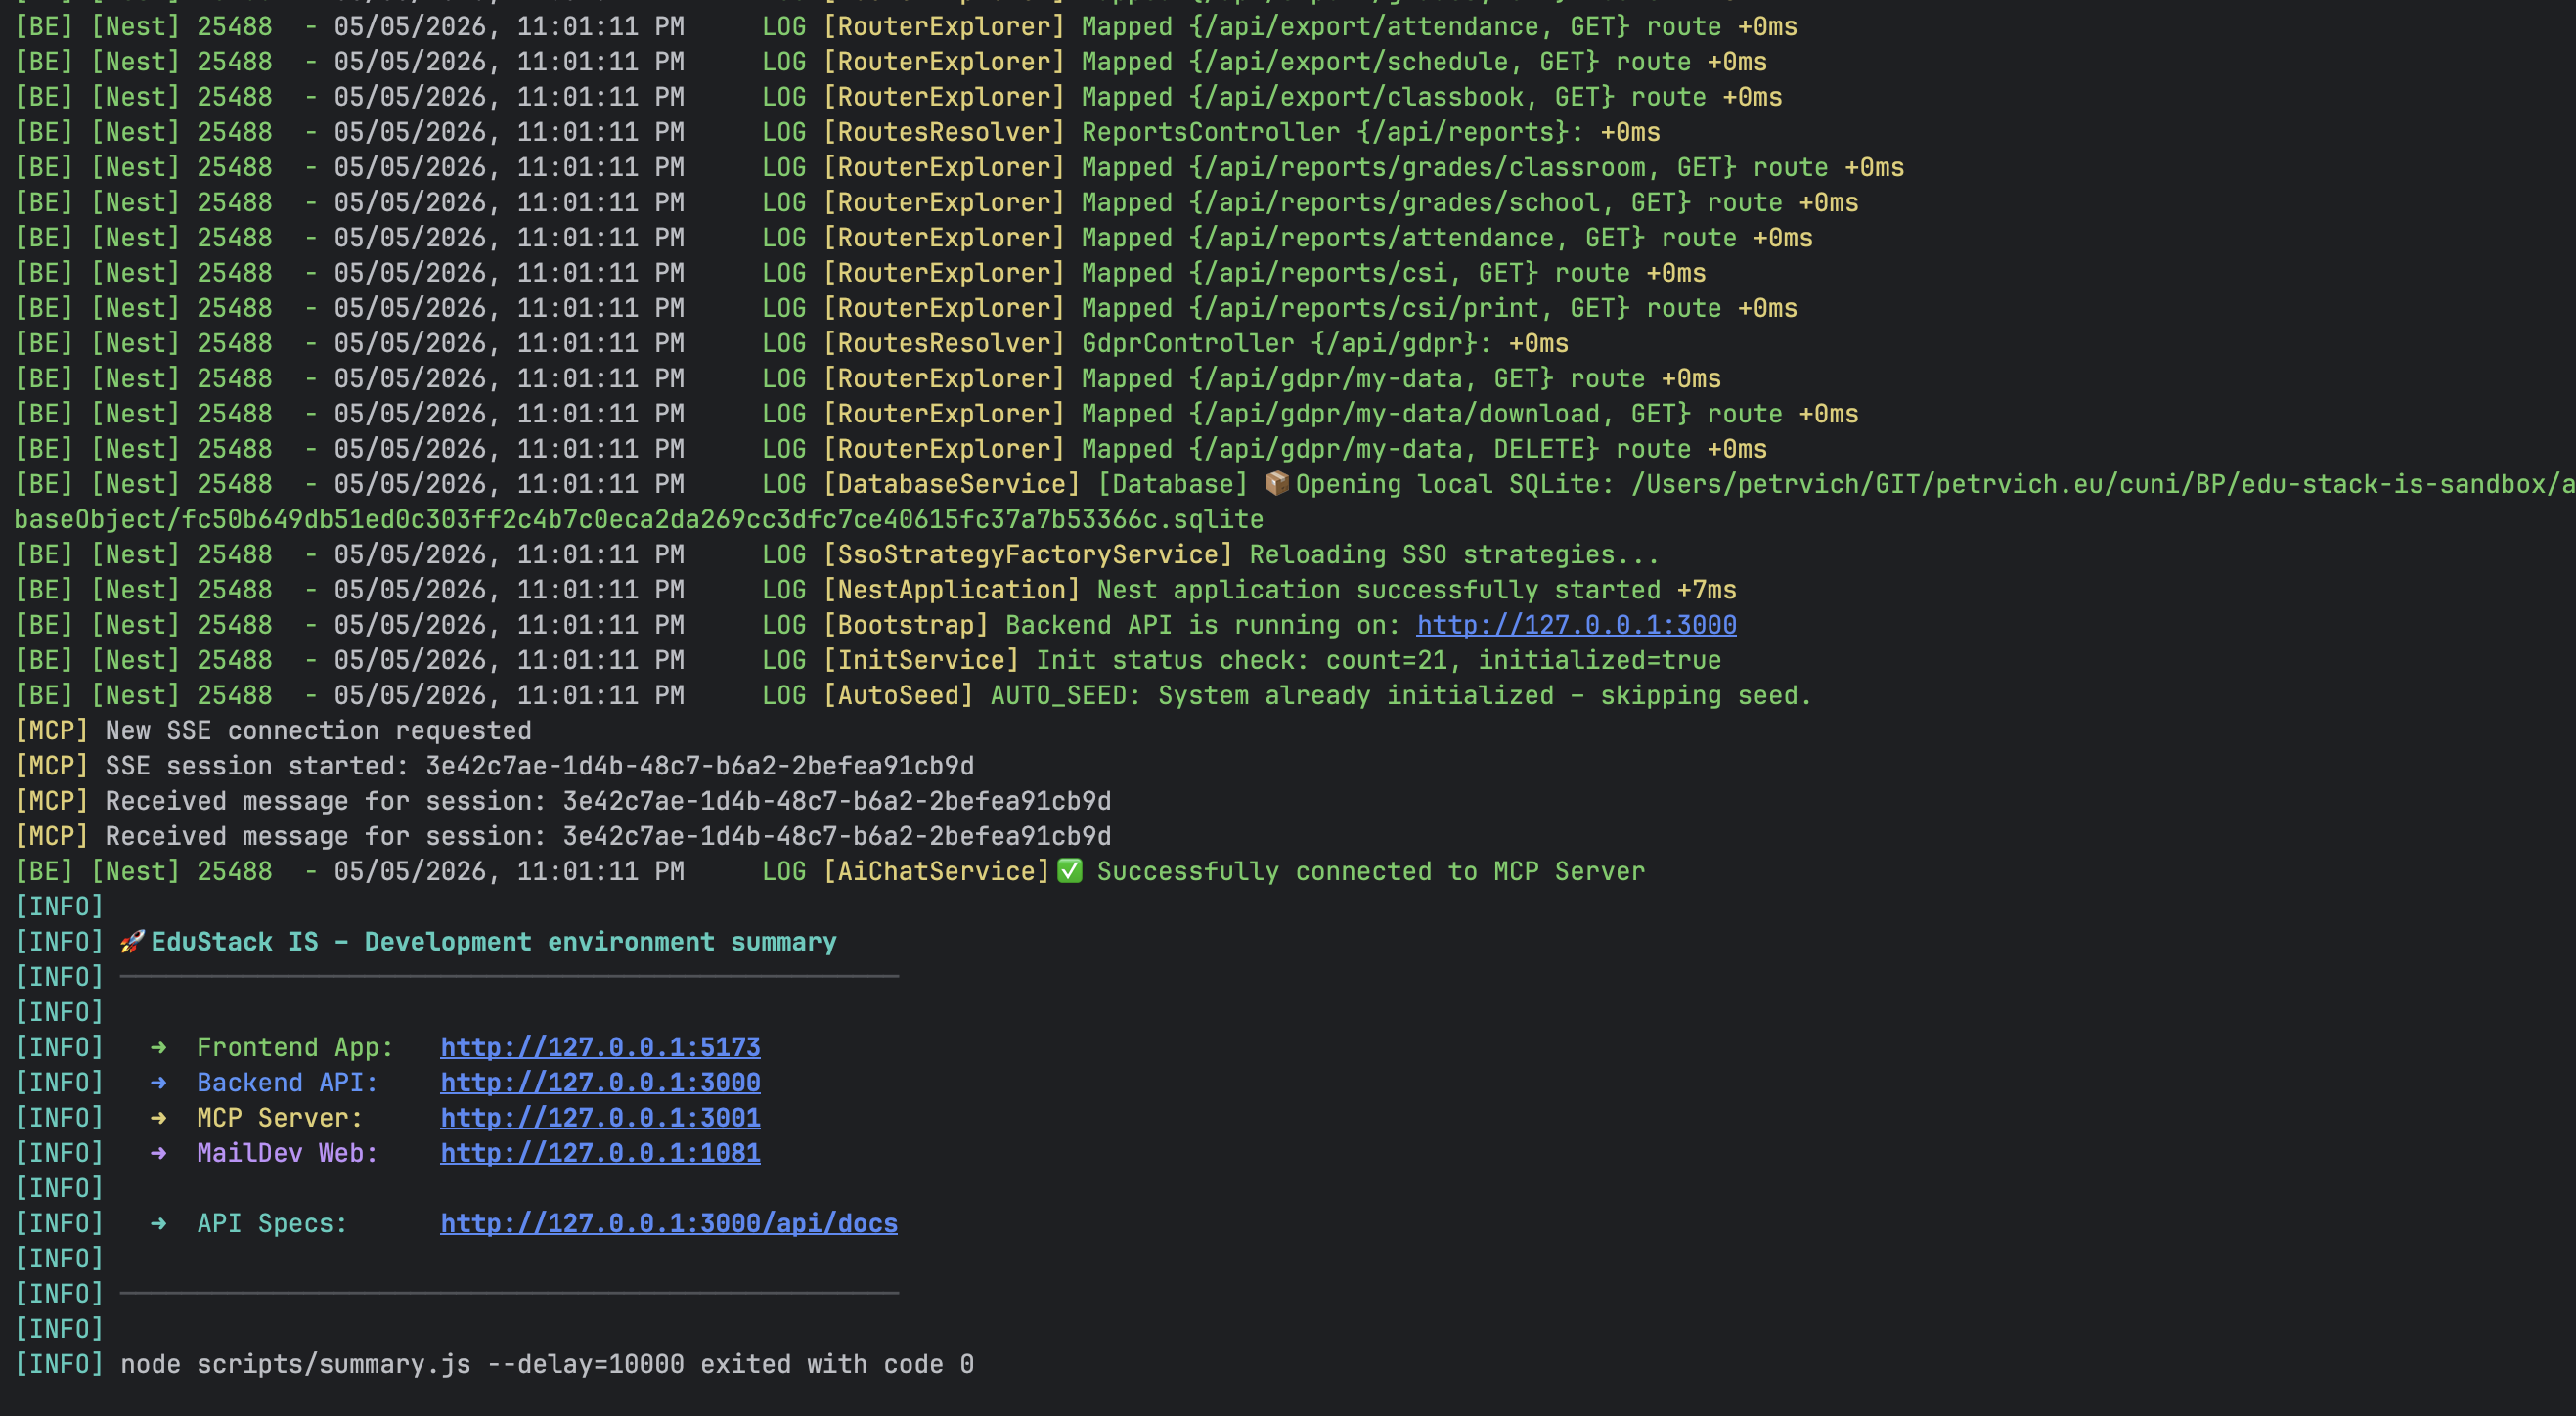Click the '[Bootstrap]' log tag
2576x1416 pixels.
(x=906, y=625)
